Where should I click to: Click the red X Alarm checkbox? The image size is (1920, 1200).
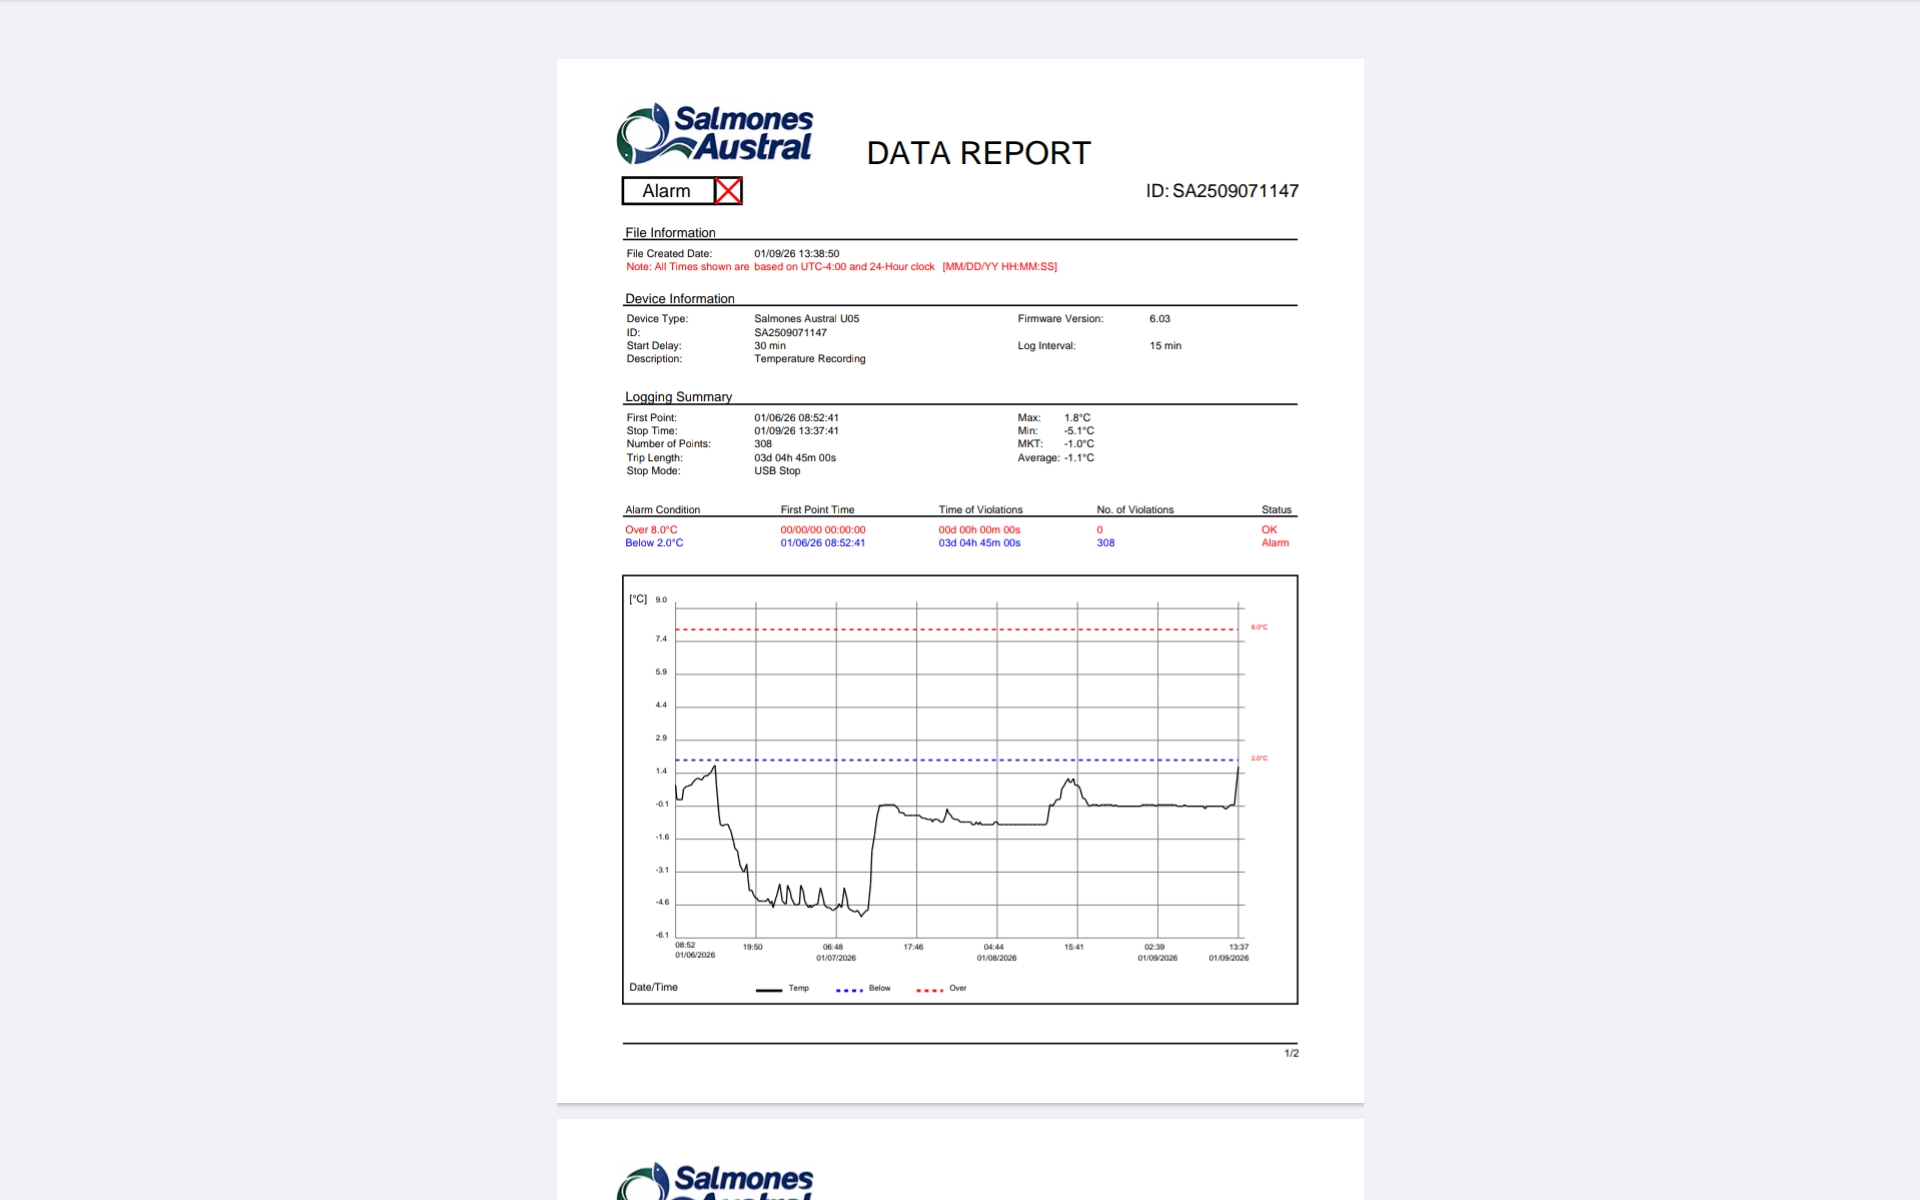pos(728,191)
